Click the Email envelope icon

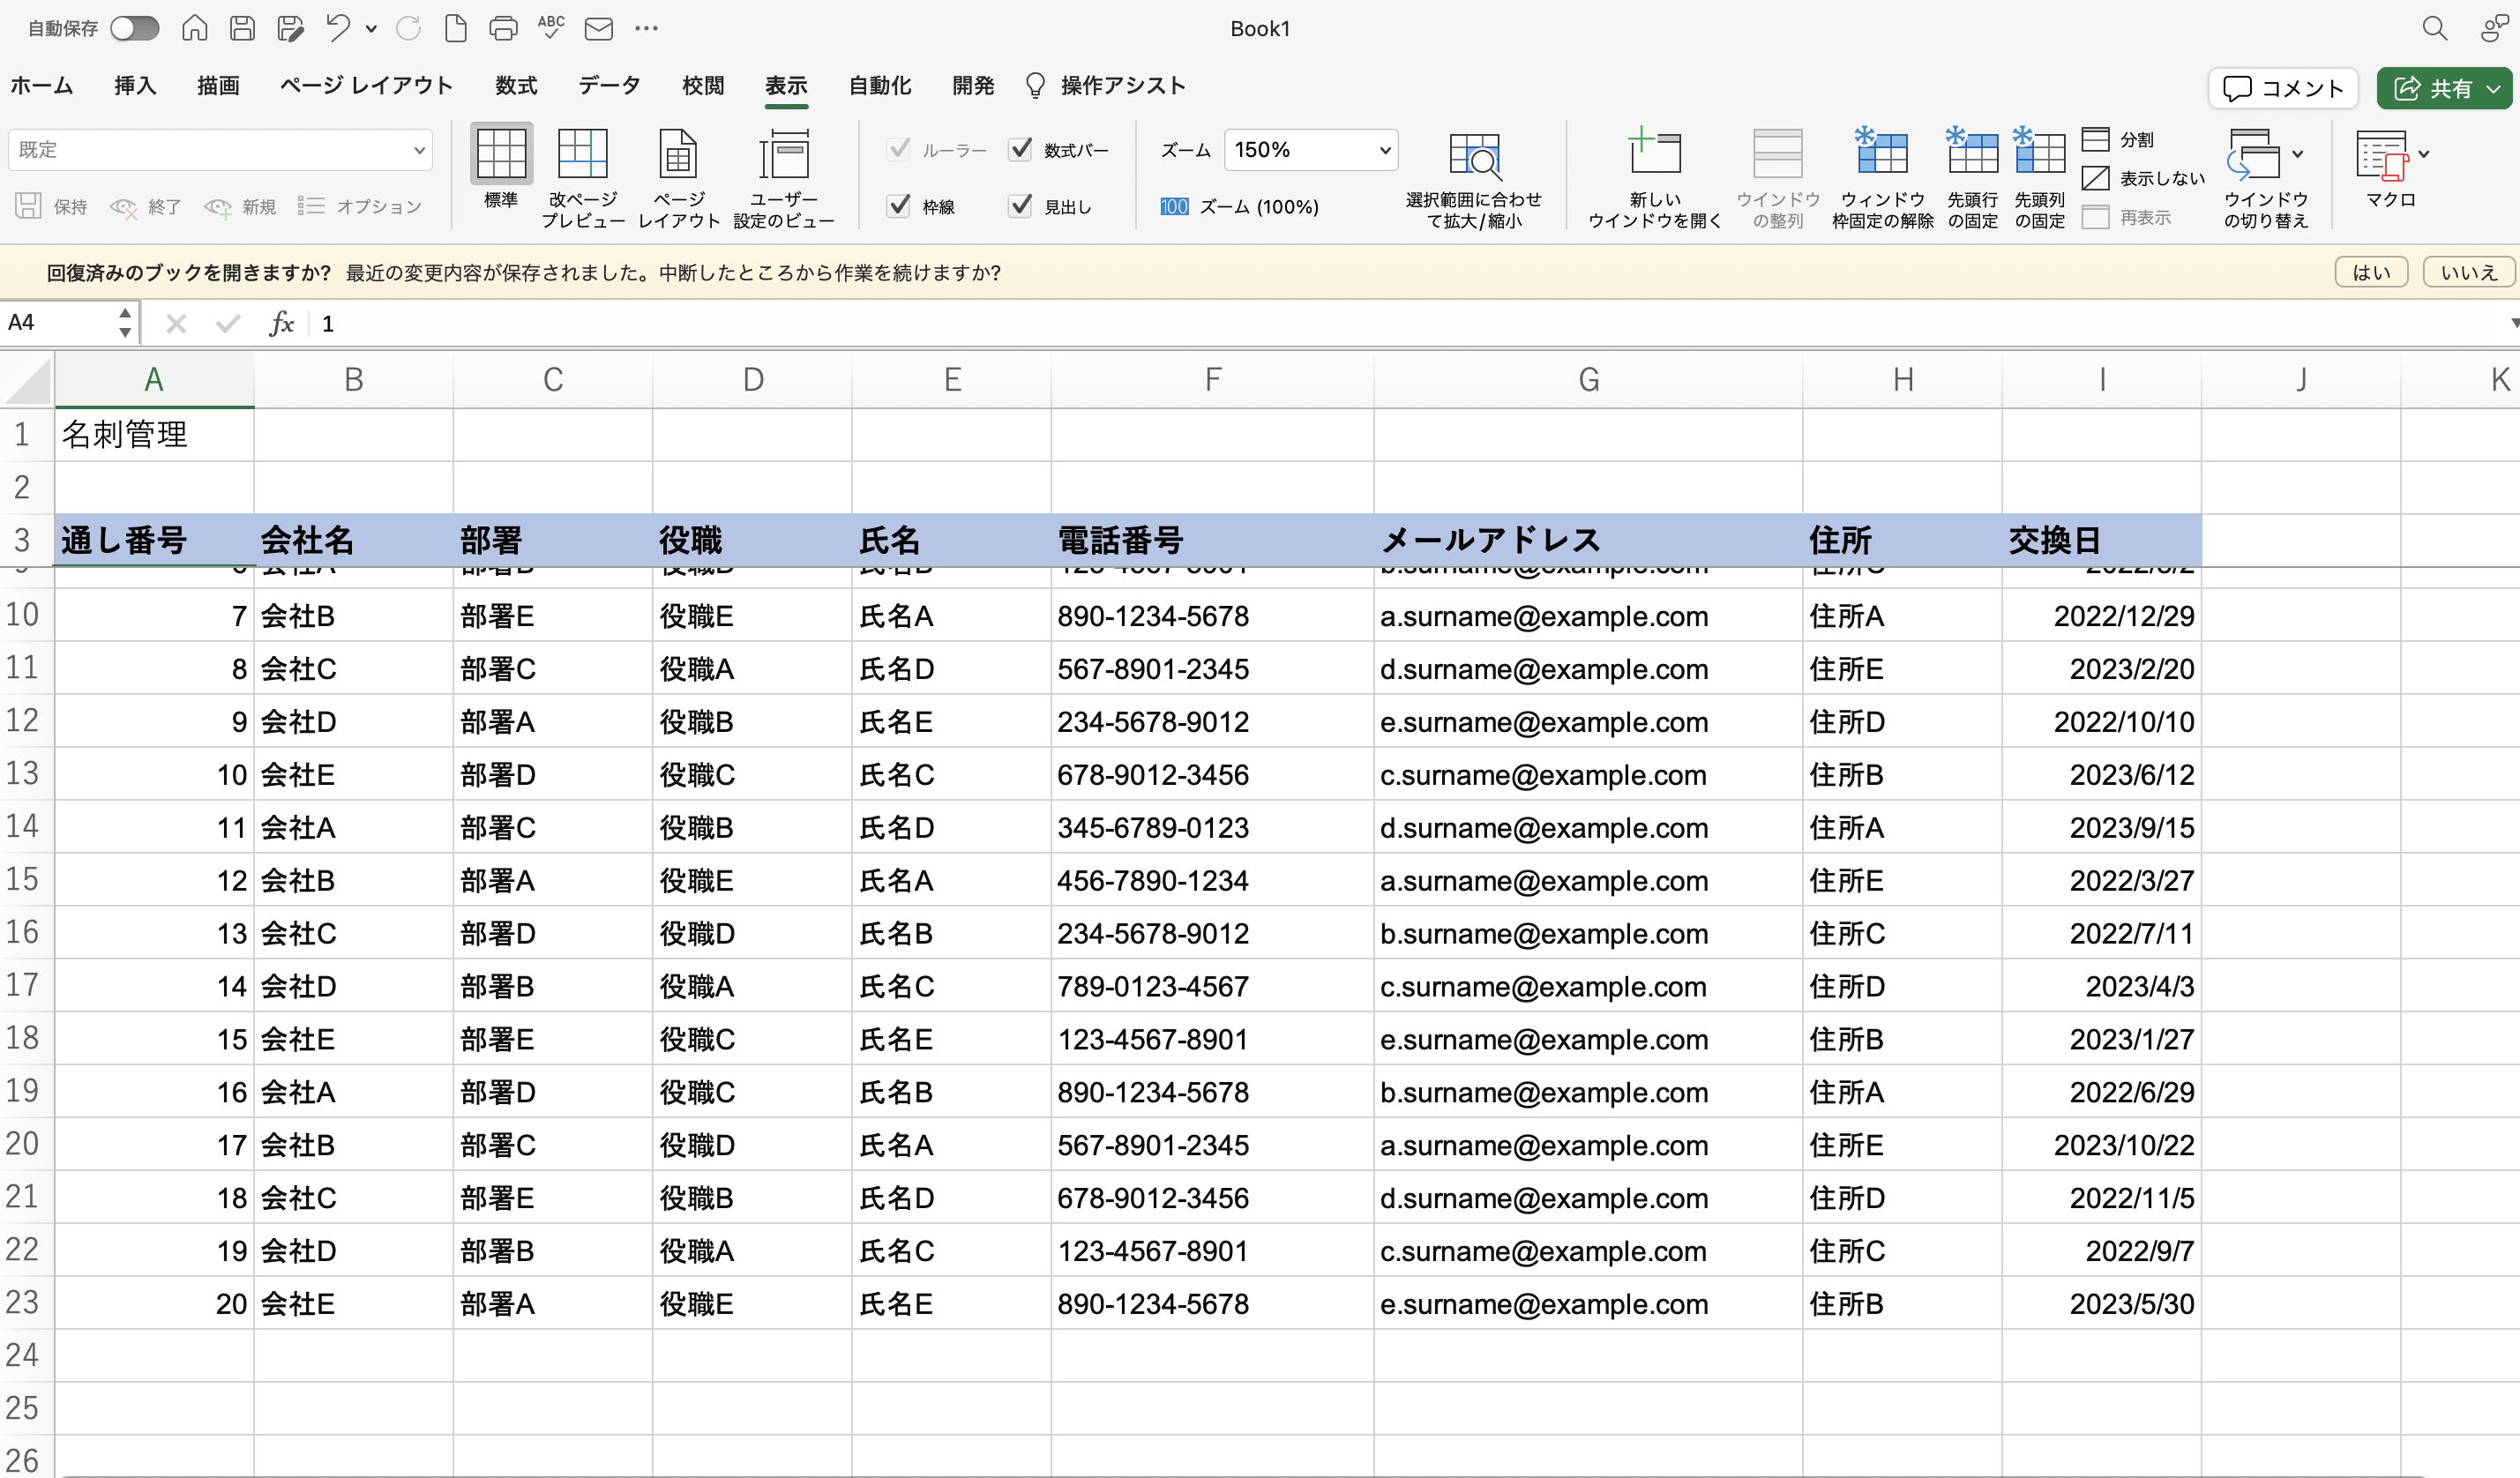599,29
